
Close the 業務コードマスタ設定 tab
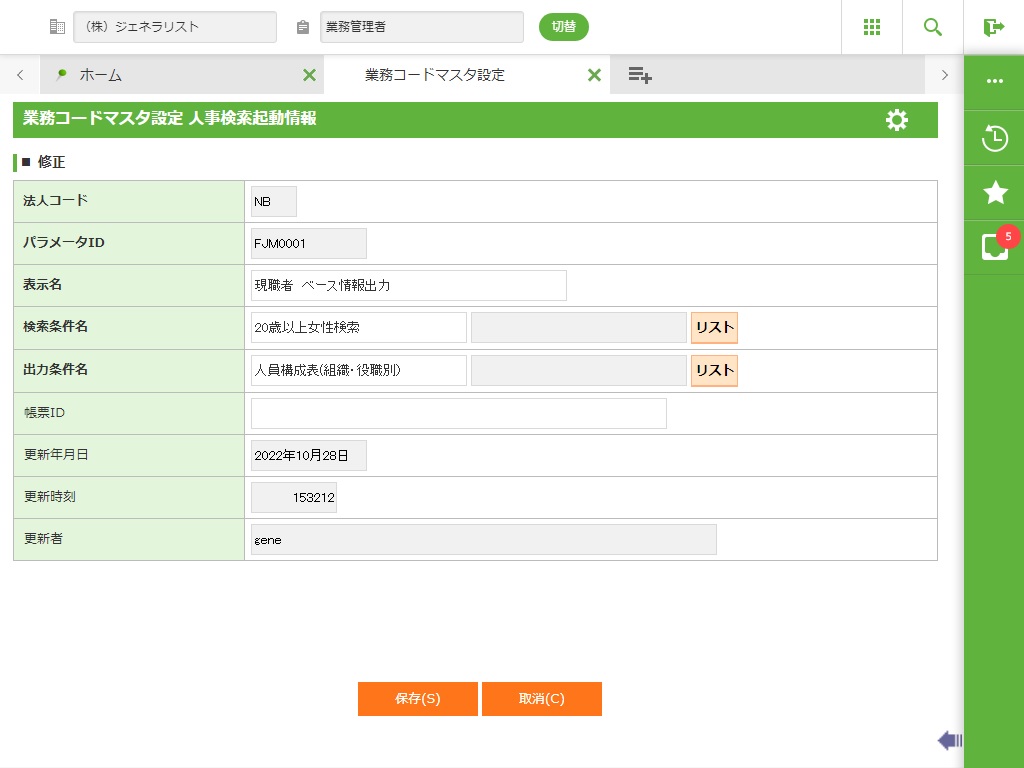tap(594, 75)
